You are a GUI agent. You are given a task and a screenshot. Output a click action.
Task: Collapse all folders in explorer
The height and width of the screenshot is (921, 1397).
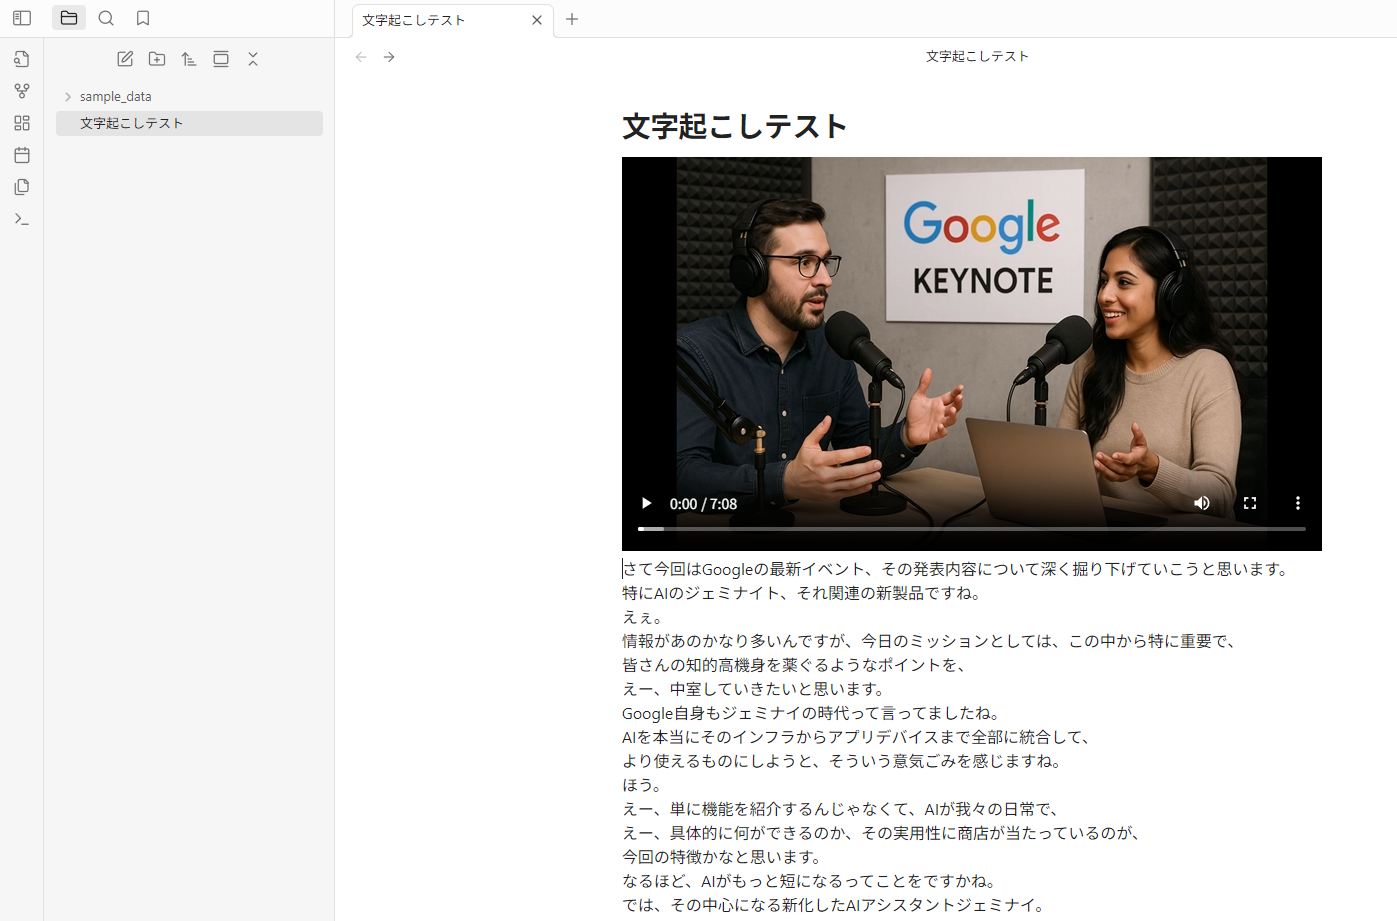click(253, 59)
